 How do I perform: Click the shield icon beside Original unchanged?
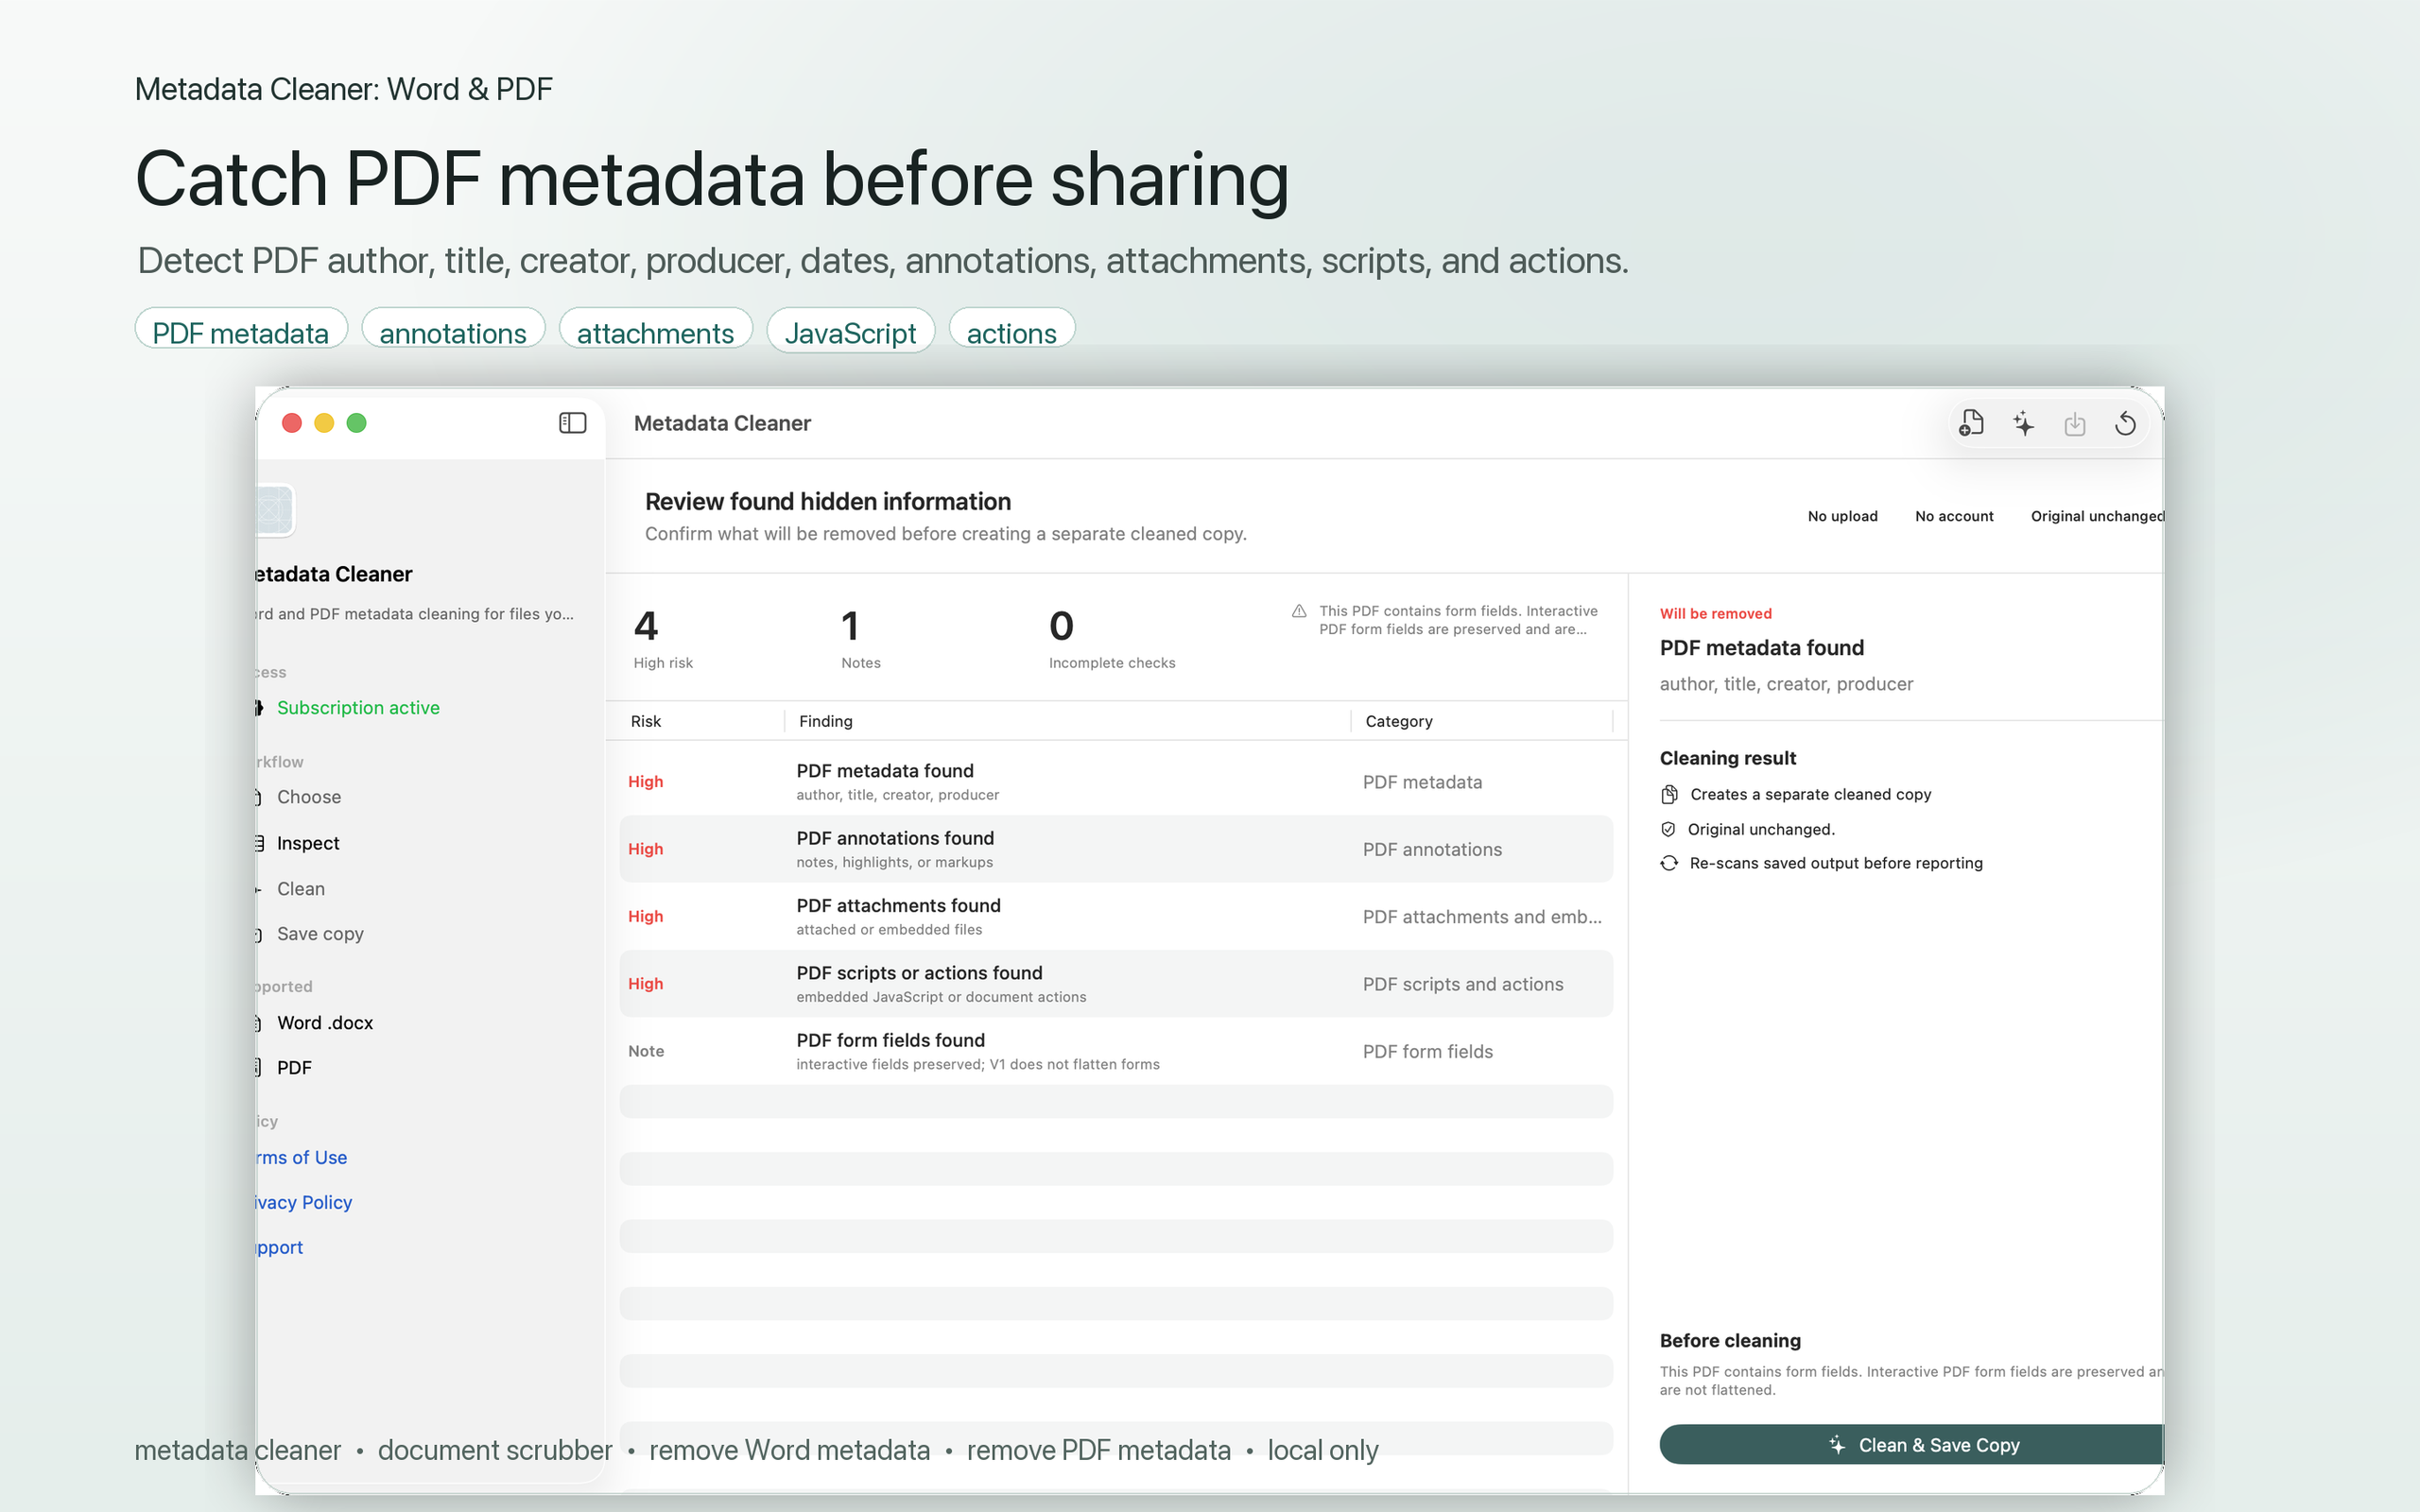(1668, 829)
